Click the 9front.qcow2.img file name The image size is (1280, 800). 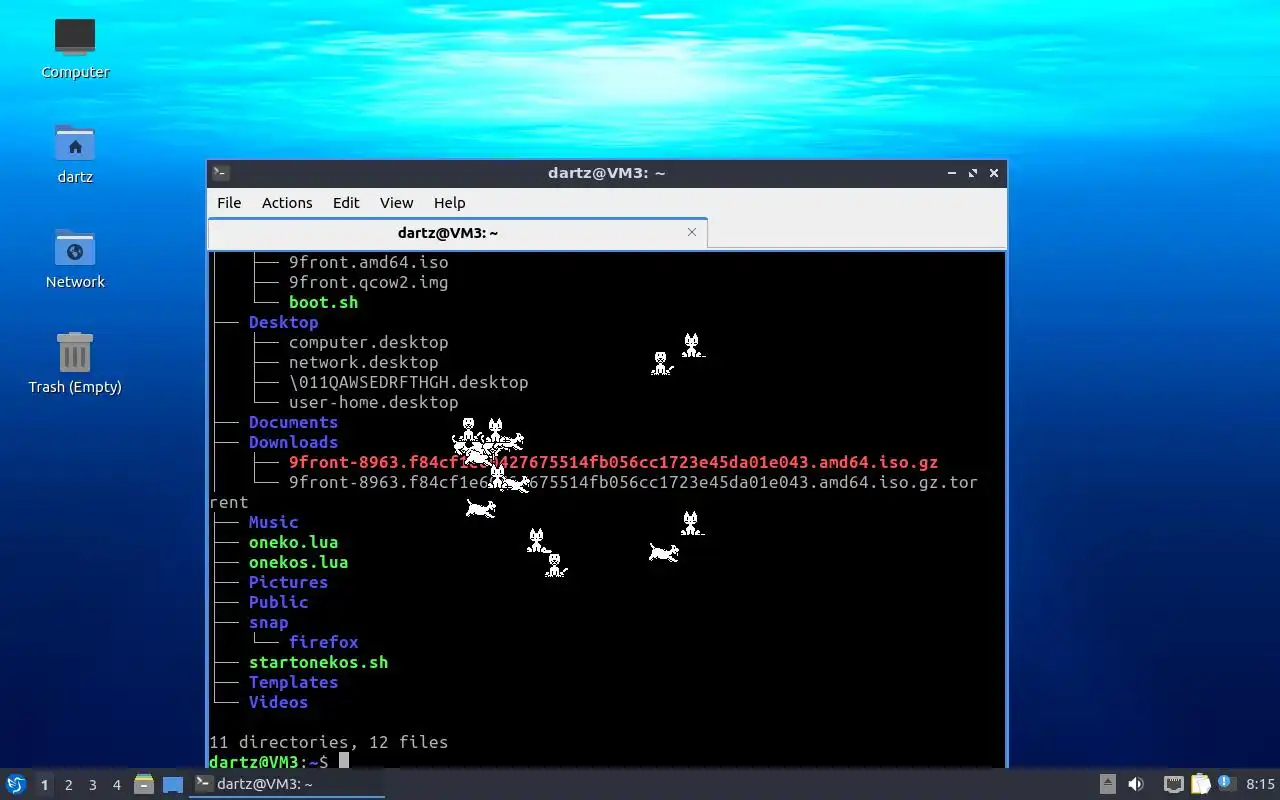pos(368,282)
